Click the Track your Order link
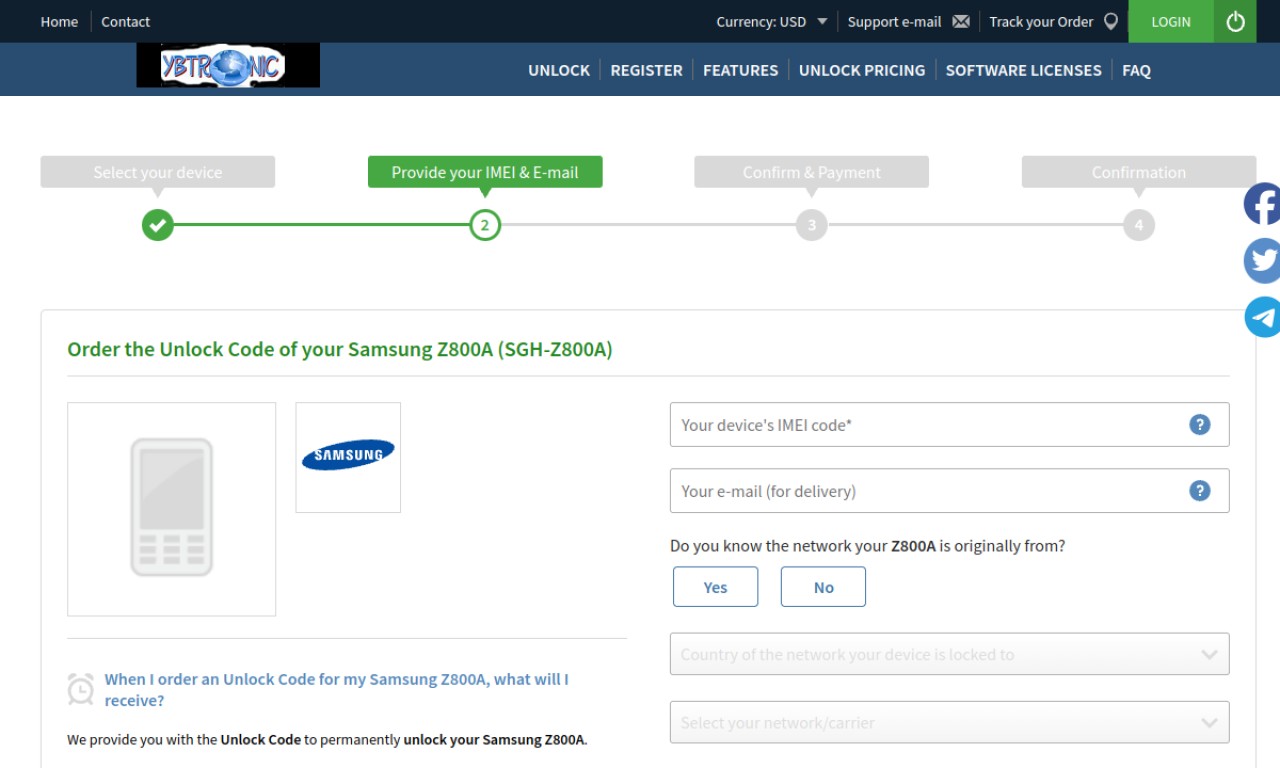Viewport: 1280px width, 768px height. pyautogui.click(x=1041, y=21)
